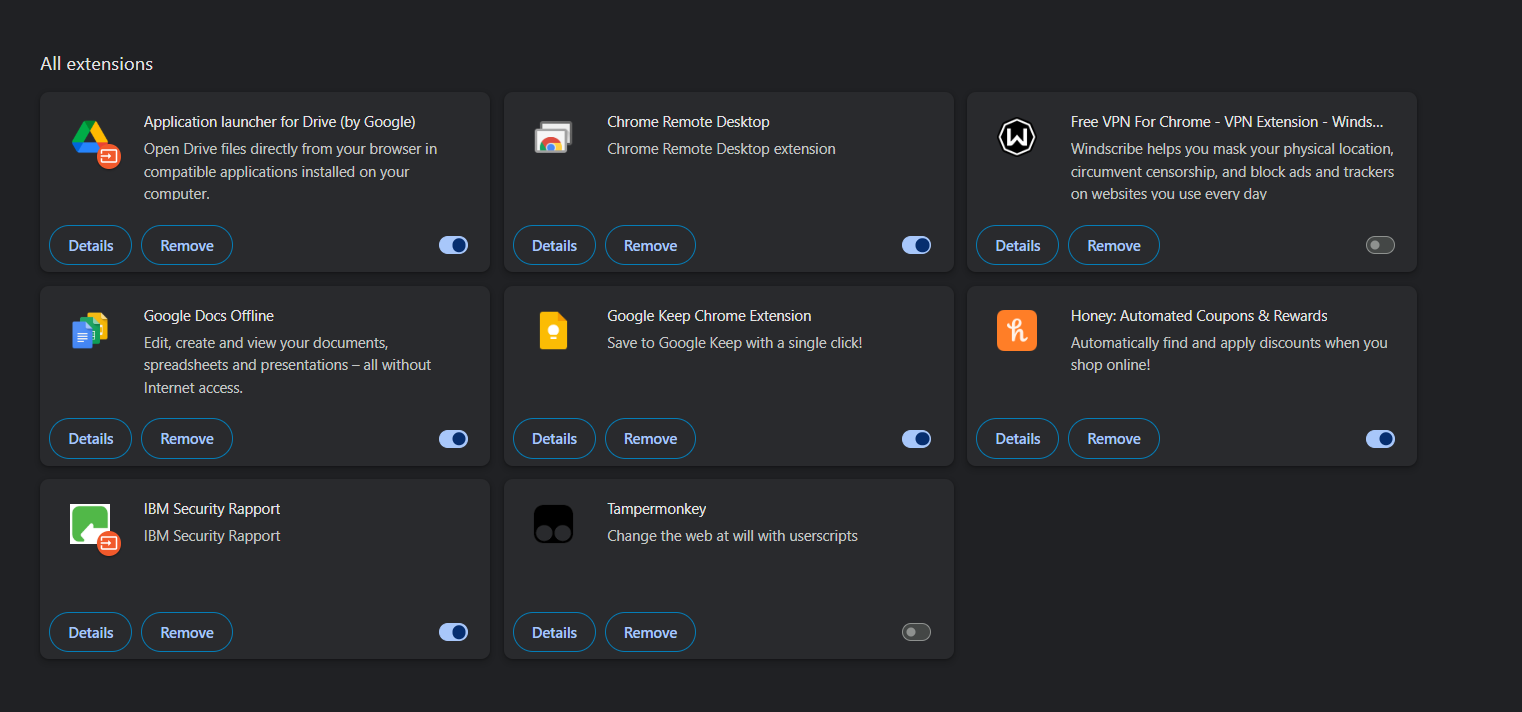Open Details for Free VPN Windscribe
Viewport: 1522px width, 712px height.
(1018, 245)
